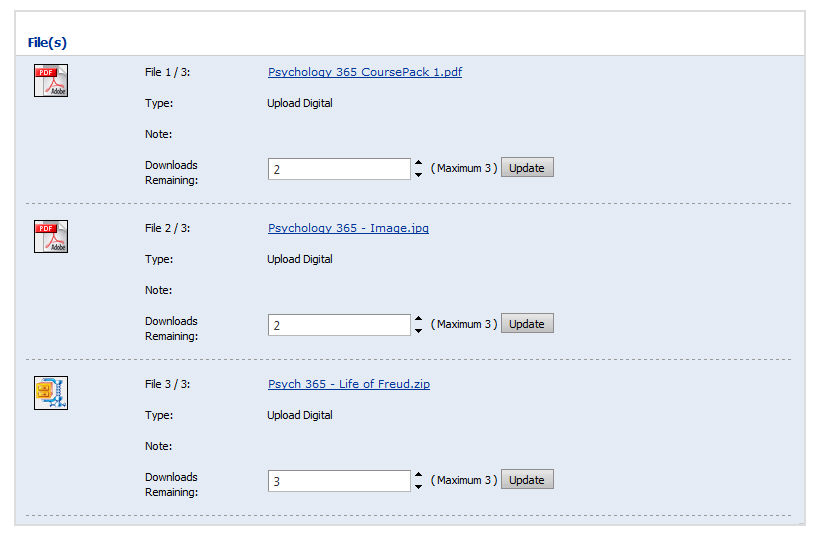Open Psychology 365 - Image.jpg link
This screenshot has width=820, height=539.
348,228
